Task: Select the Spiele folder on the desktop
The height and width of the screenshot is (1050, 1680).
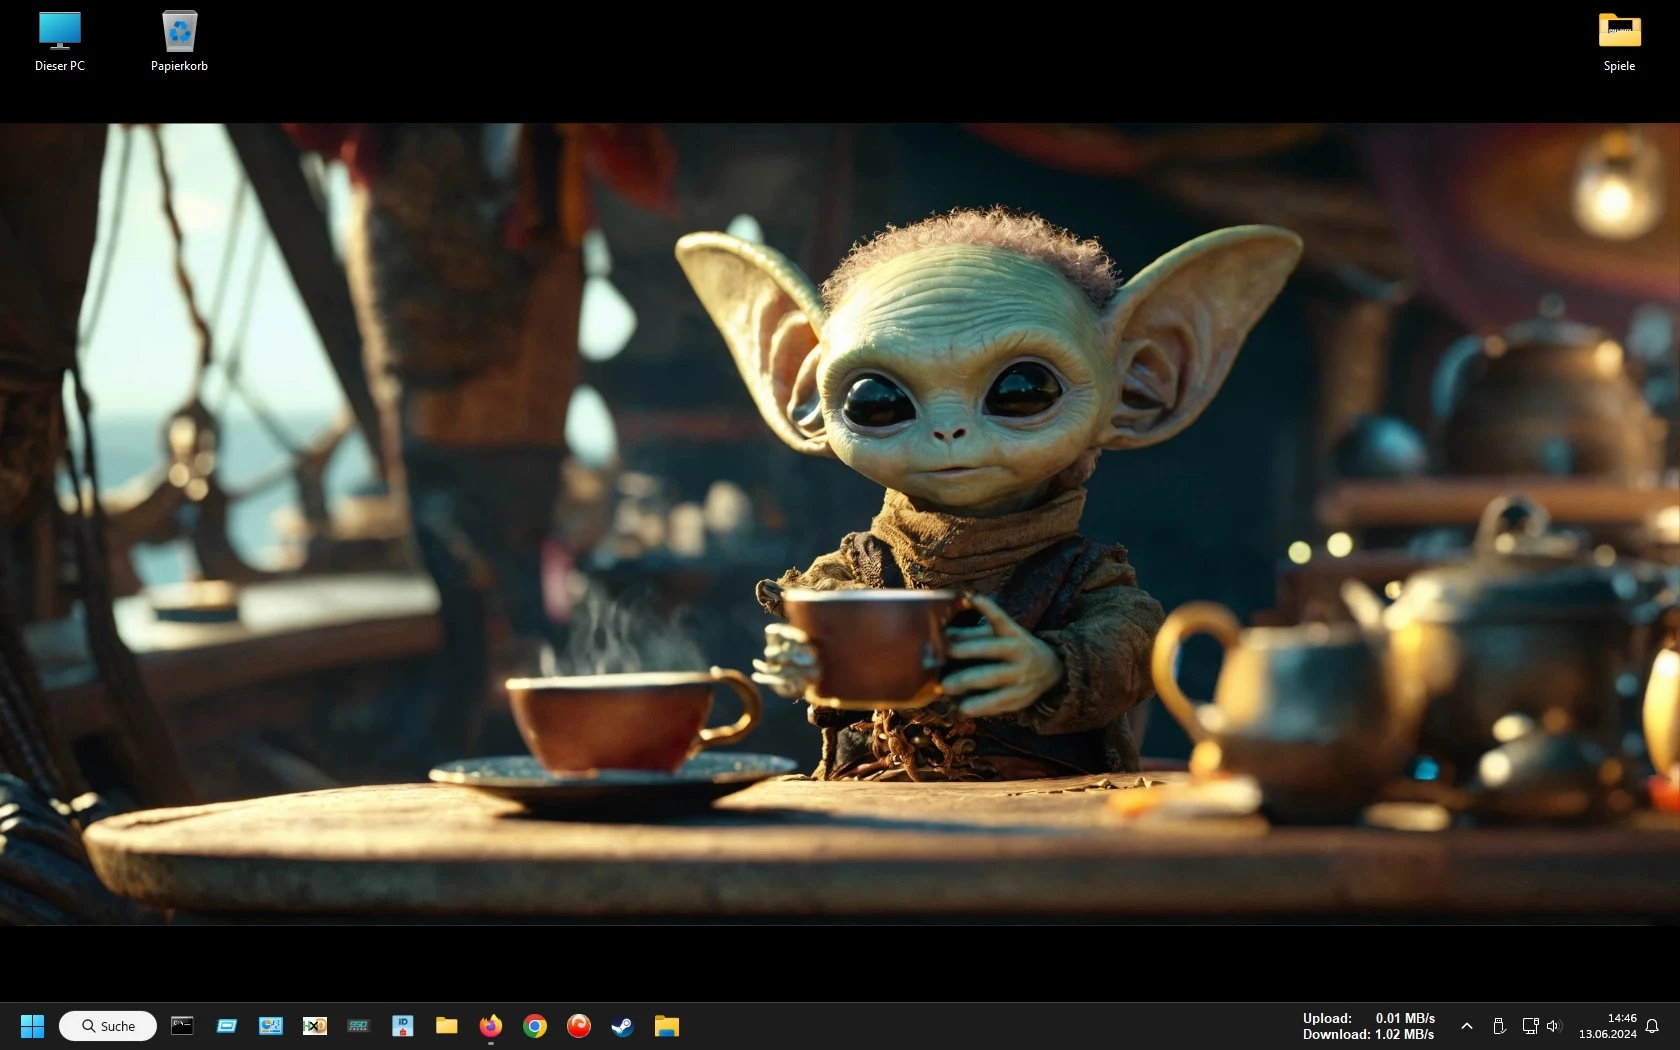Action: [x=1619, y=42]
